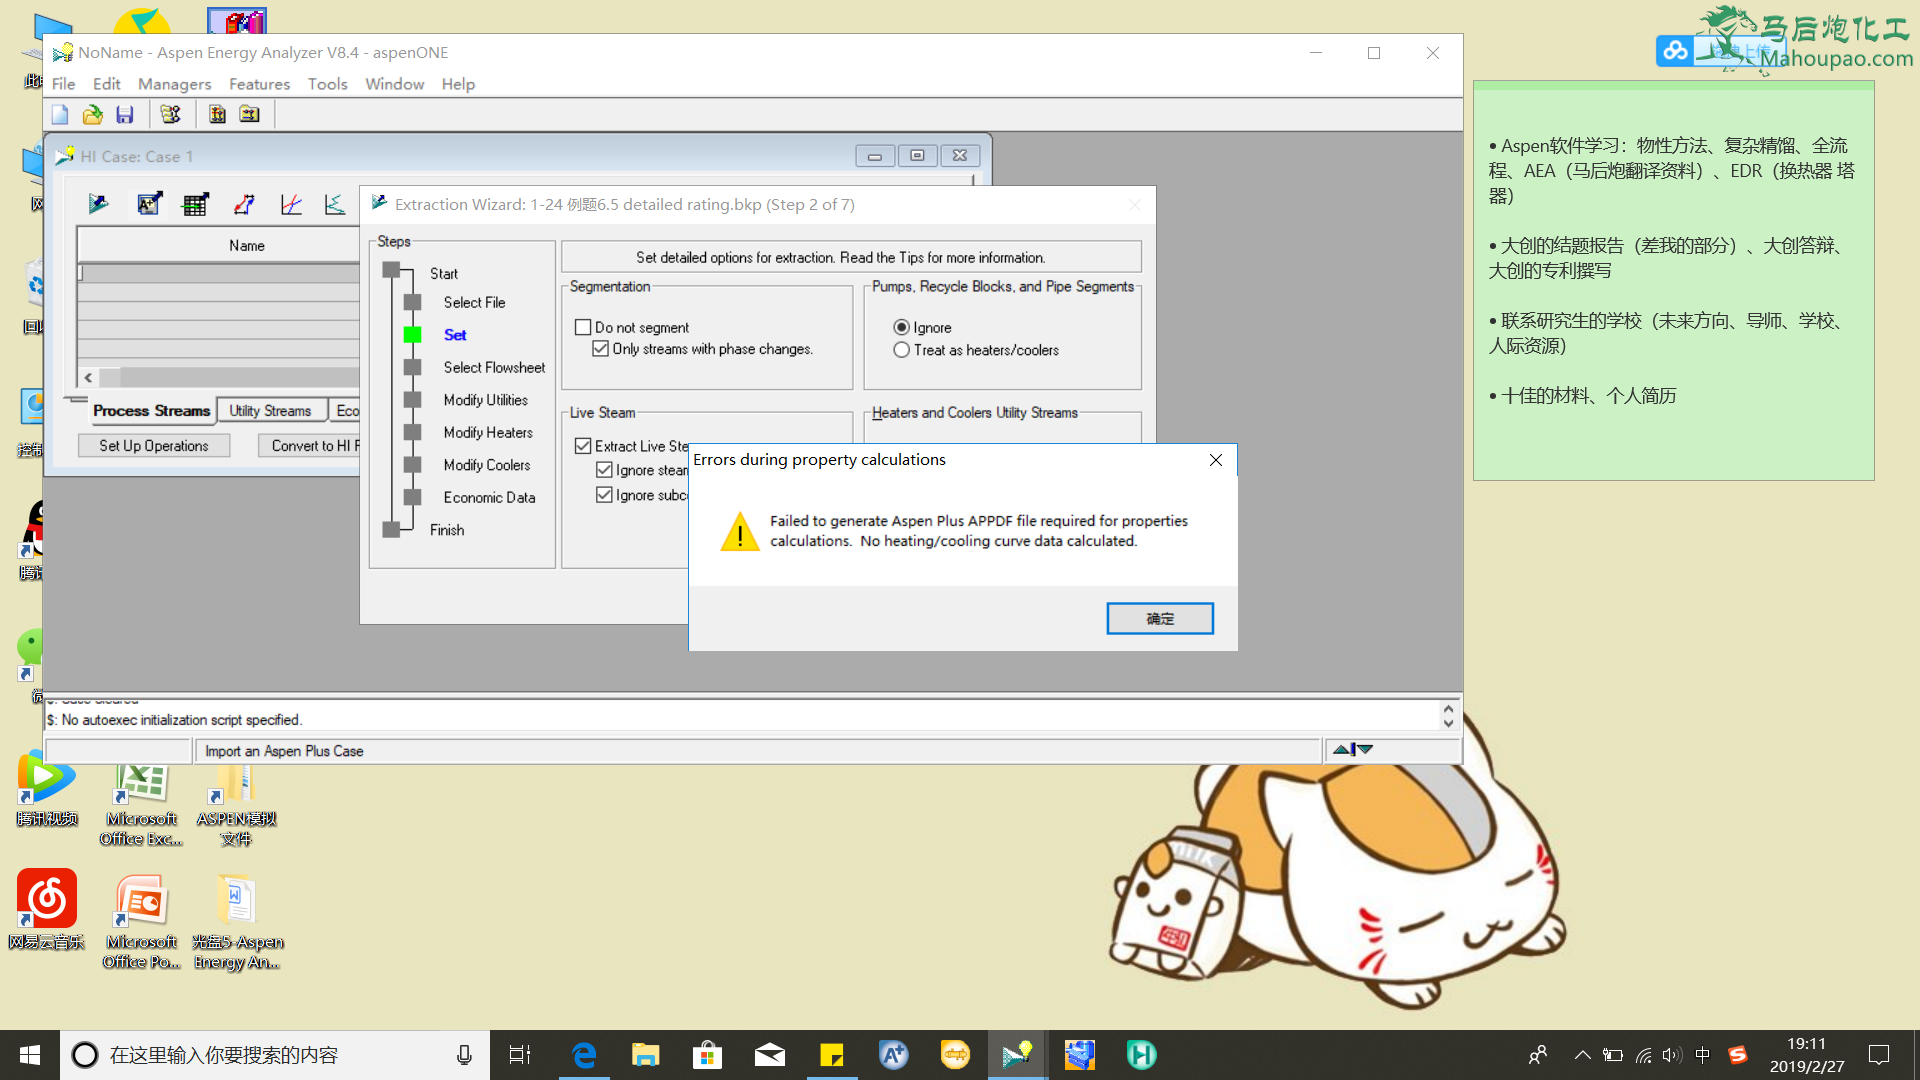Click the Modify Utilities wizard step
The image size is (1920, 1080).
485,400
